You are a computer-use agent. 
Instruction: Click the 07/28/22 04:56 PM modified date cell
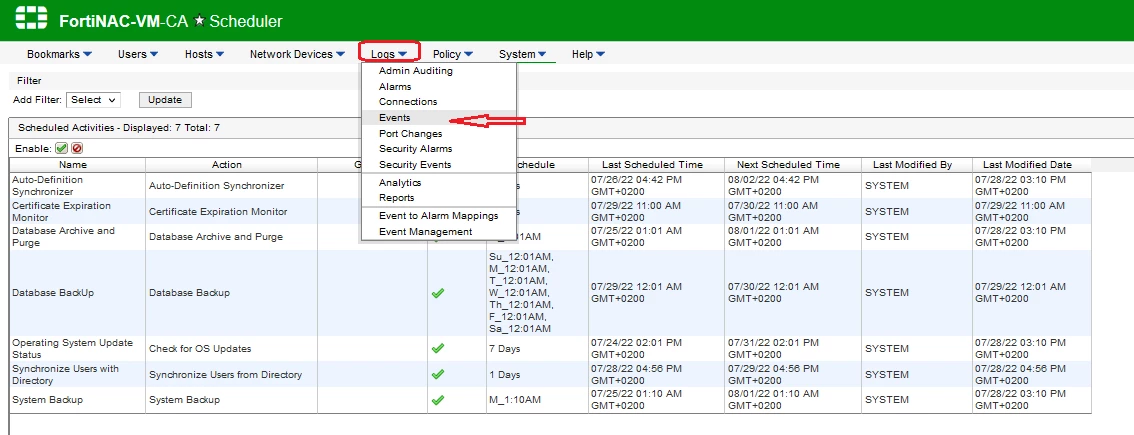point(1031,374)
